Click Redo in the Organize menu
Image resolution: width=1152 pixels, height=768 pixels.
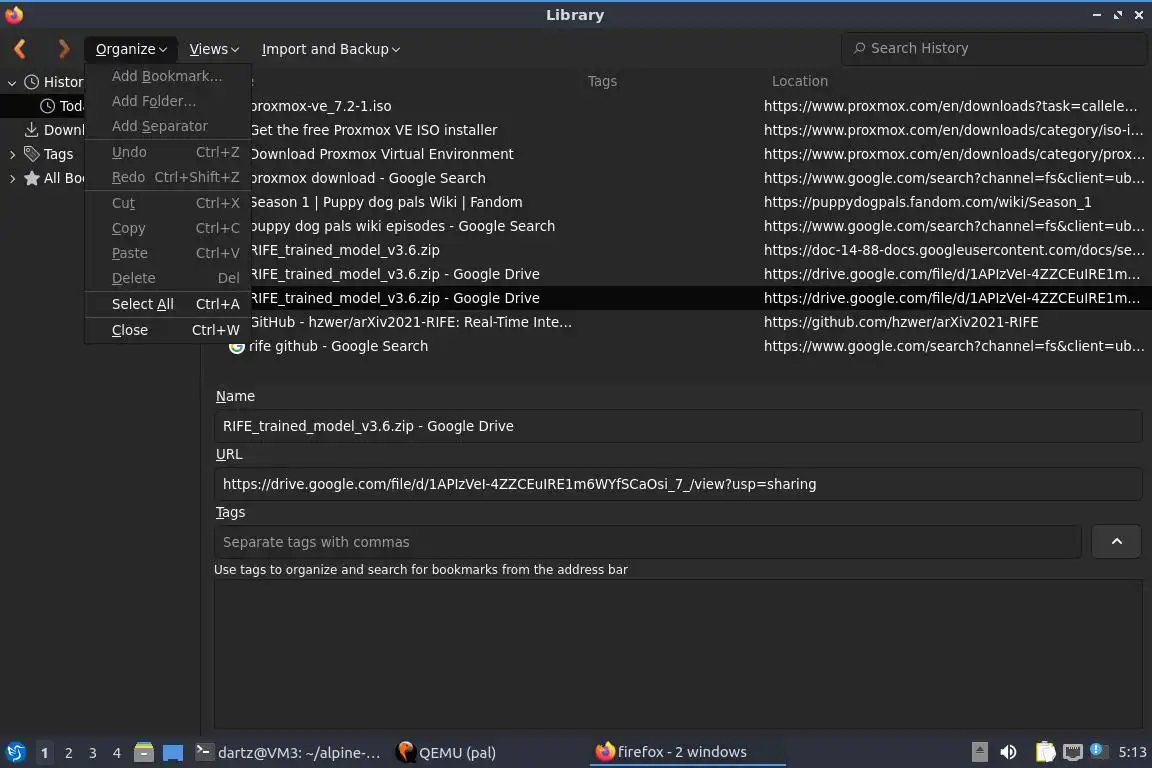[x=168, y=177]
